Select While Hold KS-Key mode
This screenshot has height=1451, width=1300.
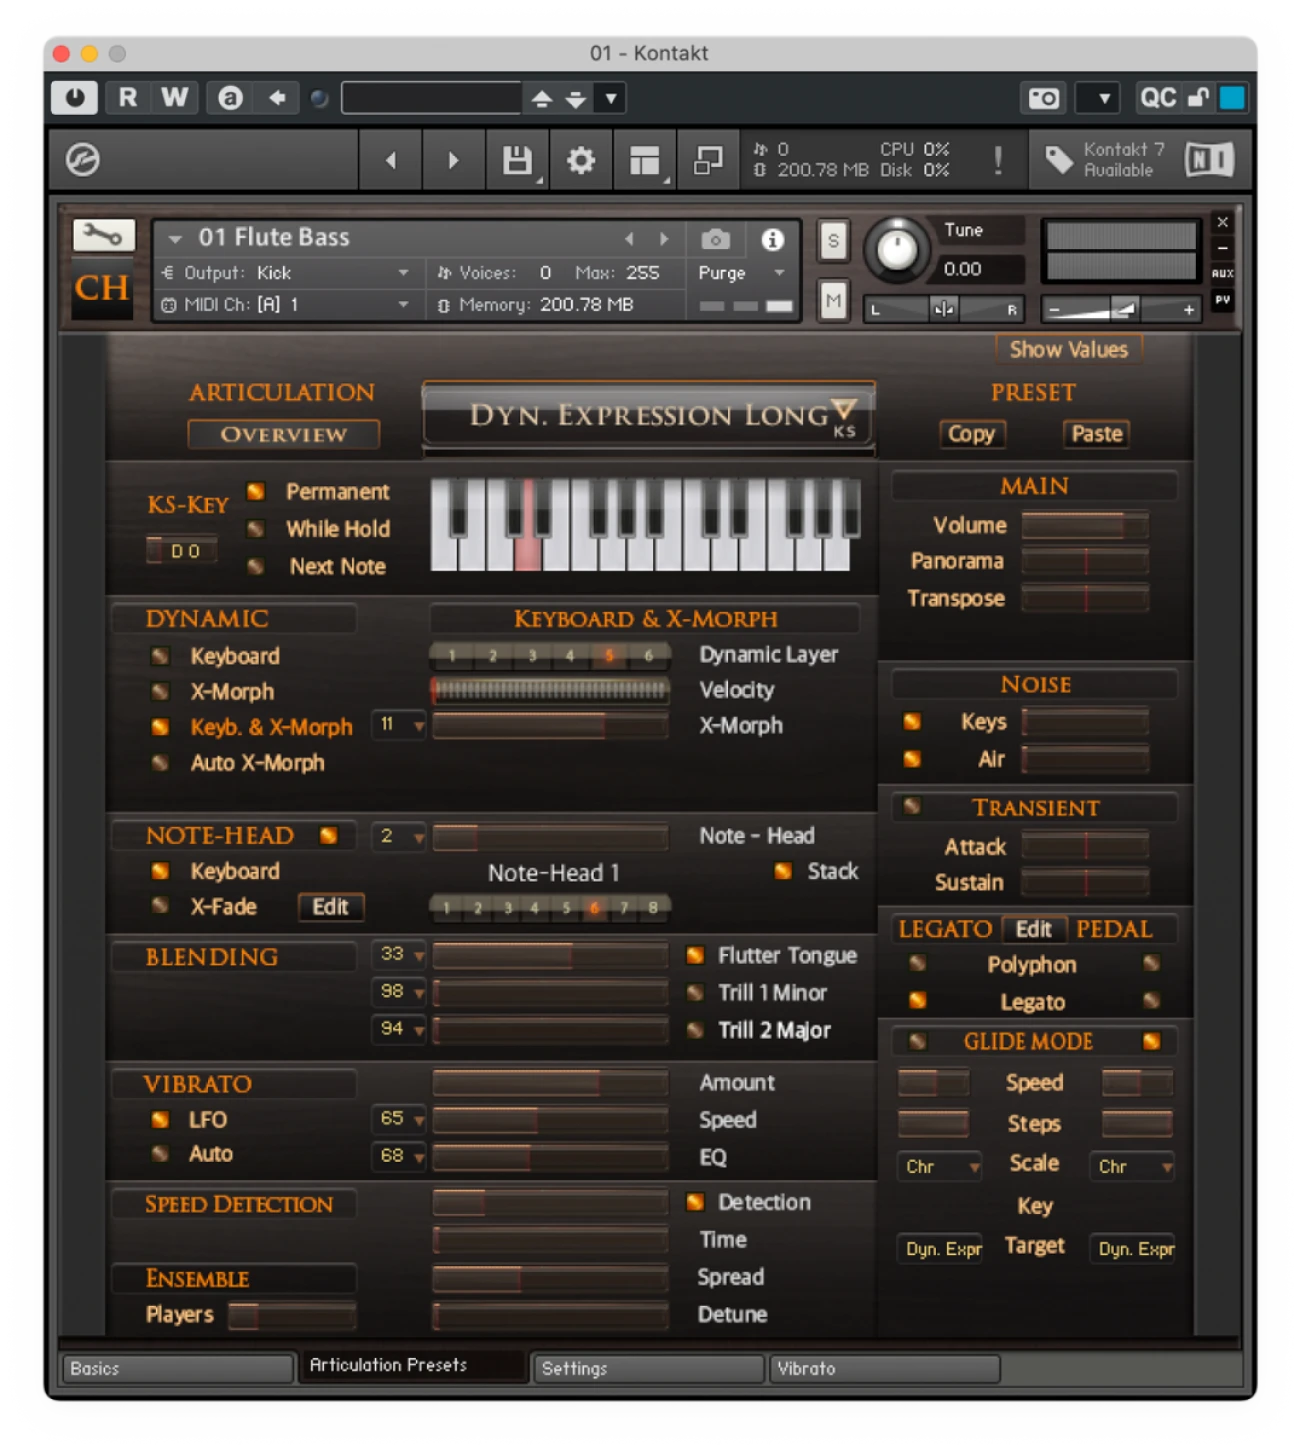pos(256,528)
